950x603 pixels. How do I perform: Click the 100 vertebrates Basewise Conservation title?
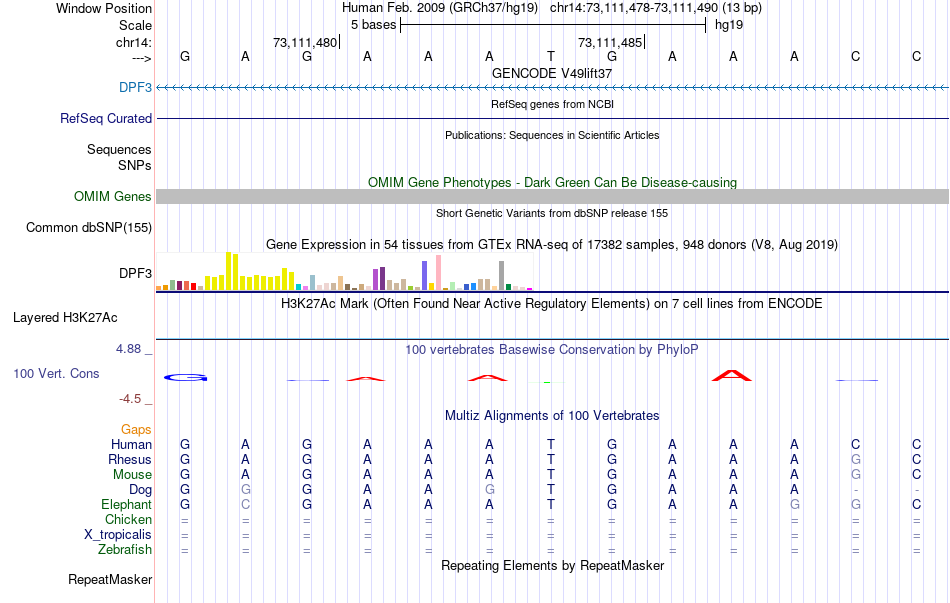point(552,350)
